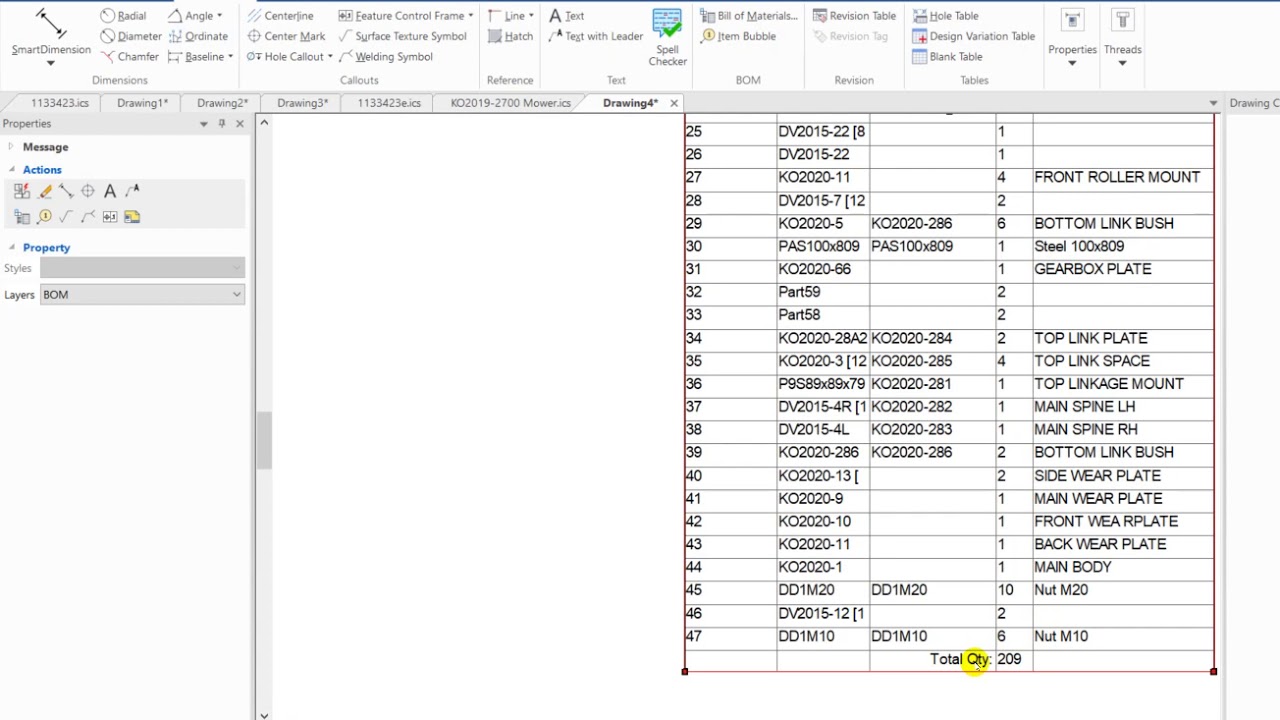Run the Spell Checker
The height and width of the screenshot is (720, 1280).
pyautogui.click(x=667, y=38)
